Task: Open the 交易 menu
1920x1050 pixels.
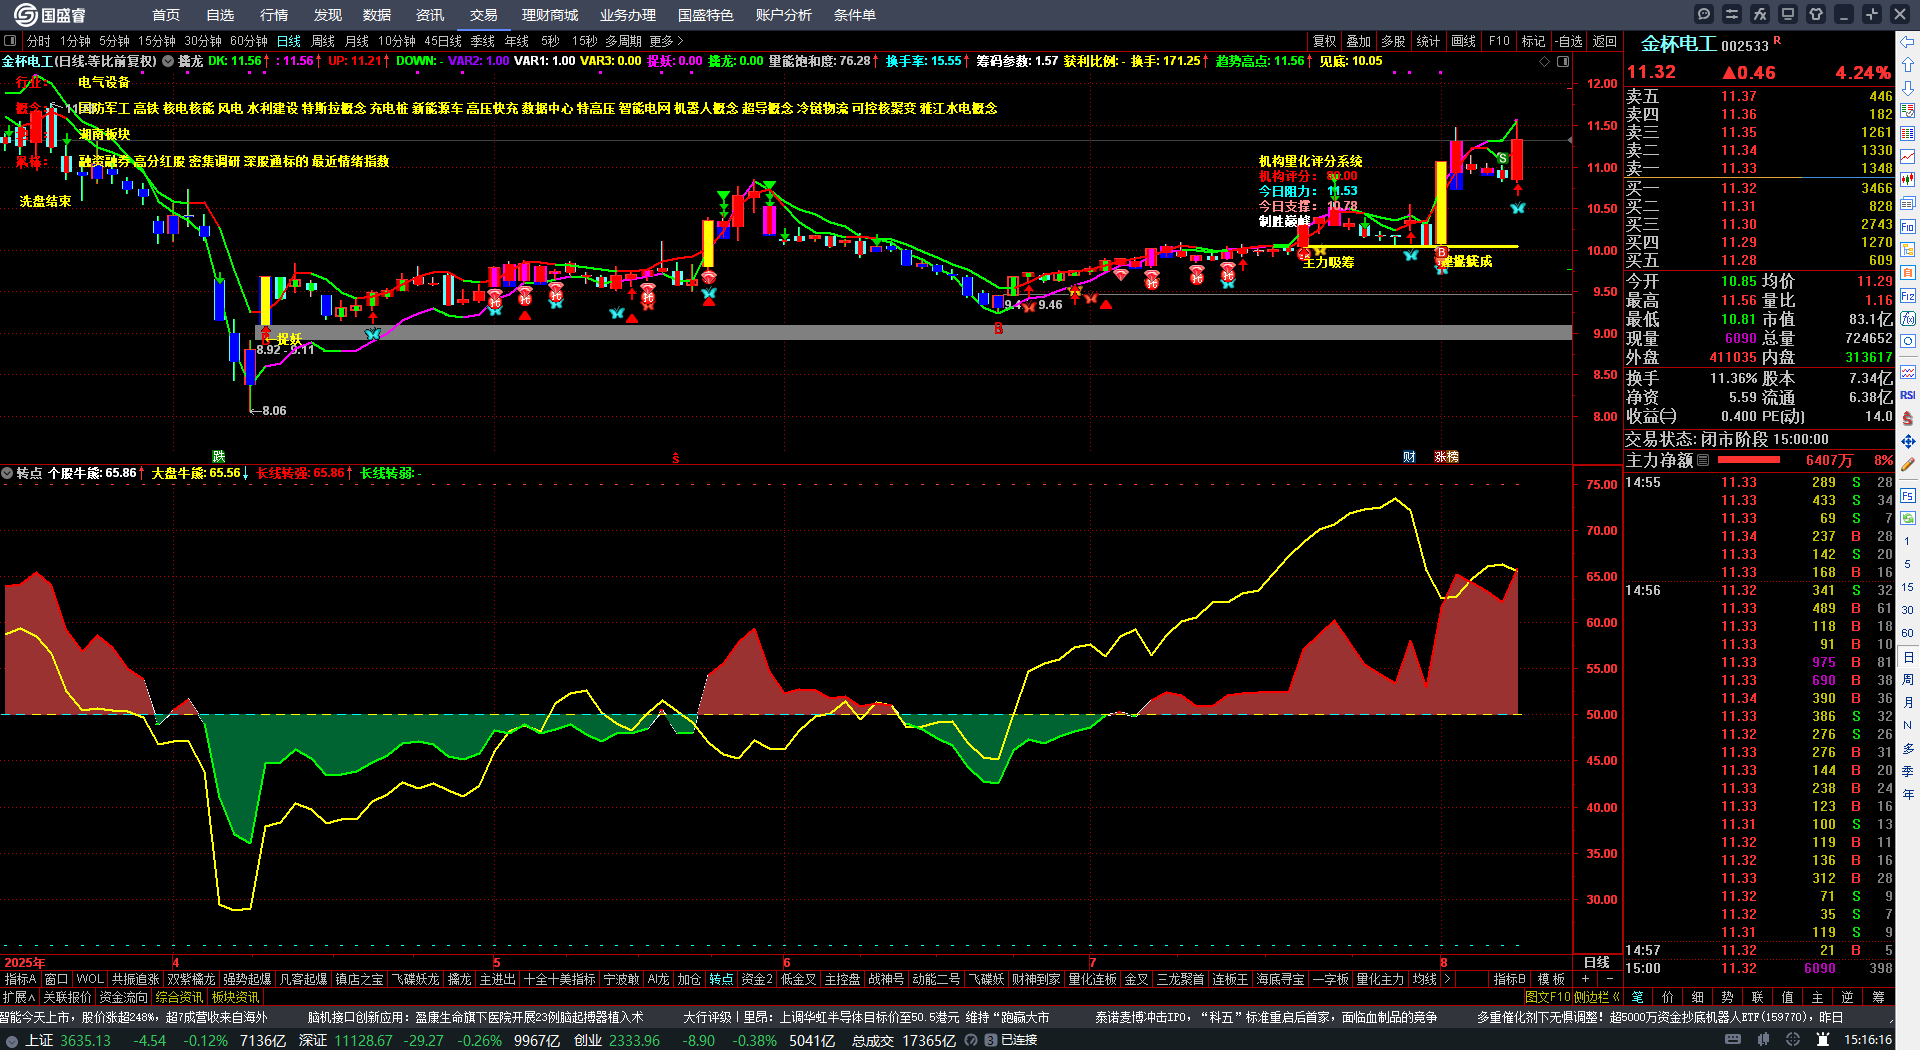Action: 484,15
